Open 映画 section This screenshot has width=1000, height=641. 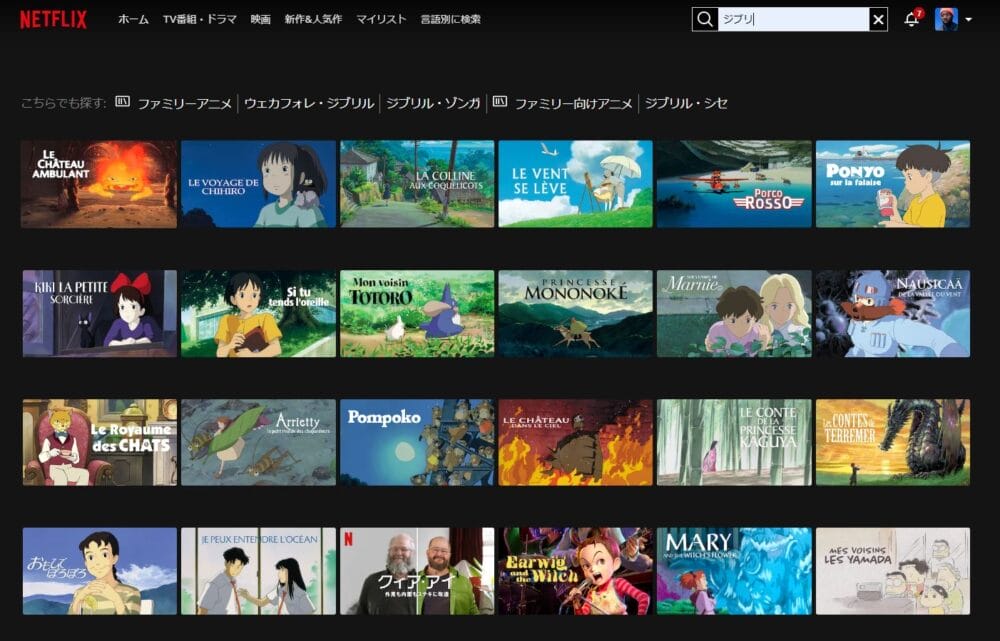point(261,19)
